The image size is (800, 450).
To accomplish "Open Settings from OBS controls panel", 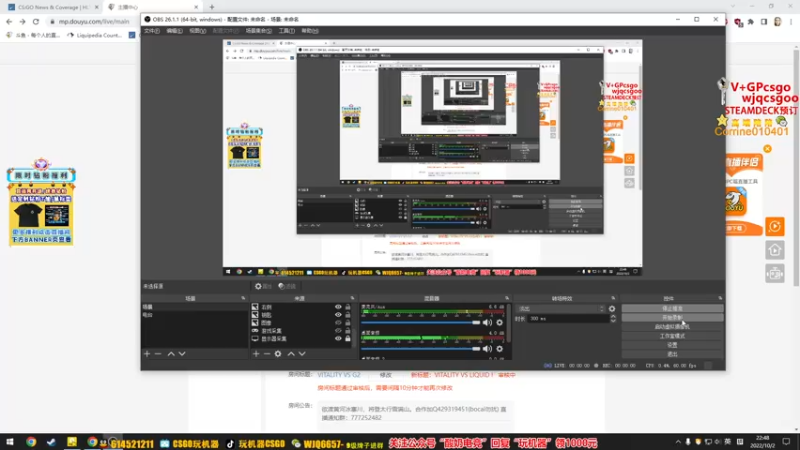I will click(x=672, y=345).
